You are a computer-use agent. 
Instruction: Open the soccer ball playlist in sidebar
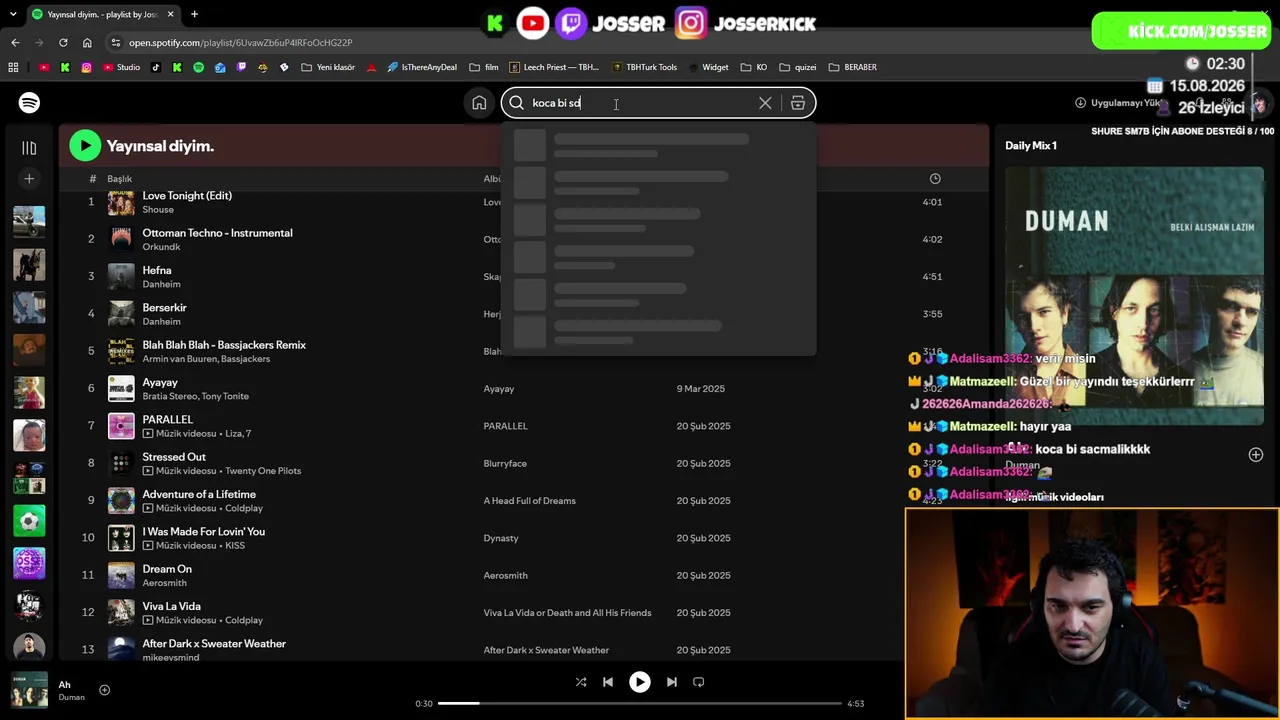29,521
